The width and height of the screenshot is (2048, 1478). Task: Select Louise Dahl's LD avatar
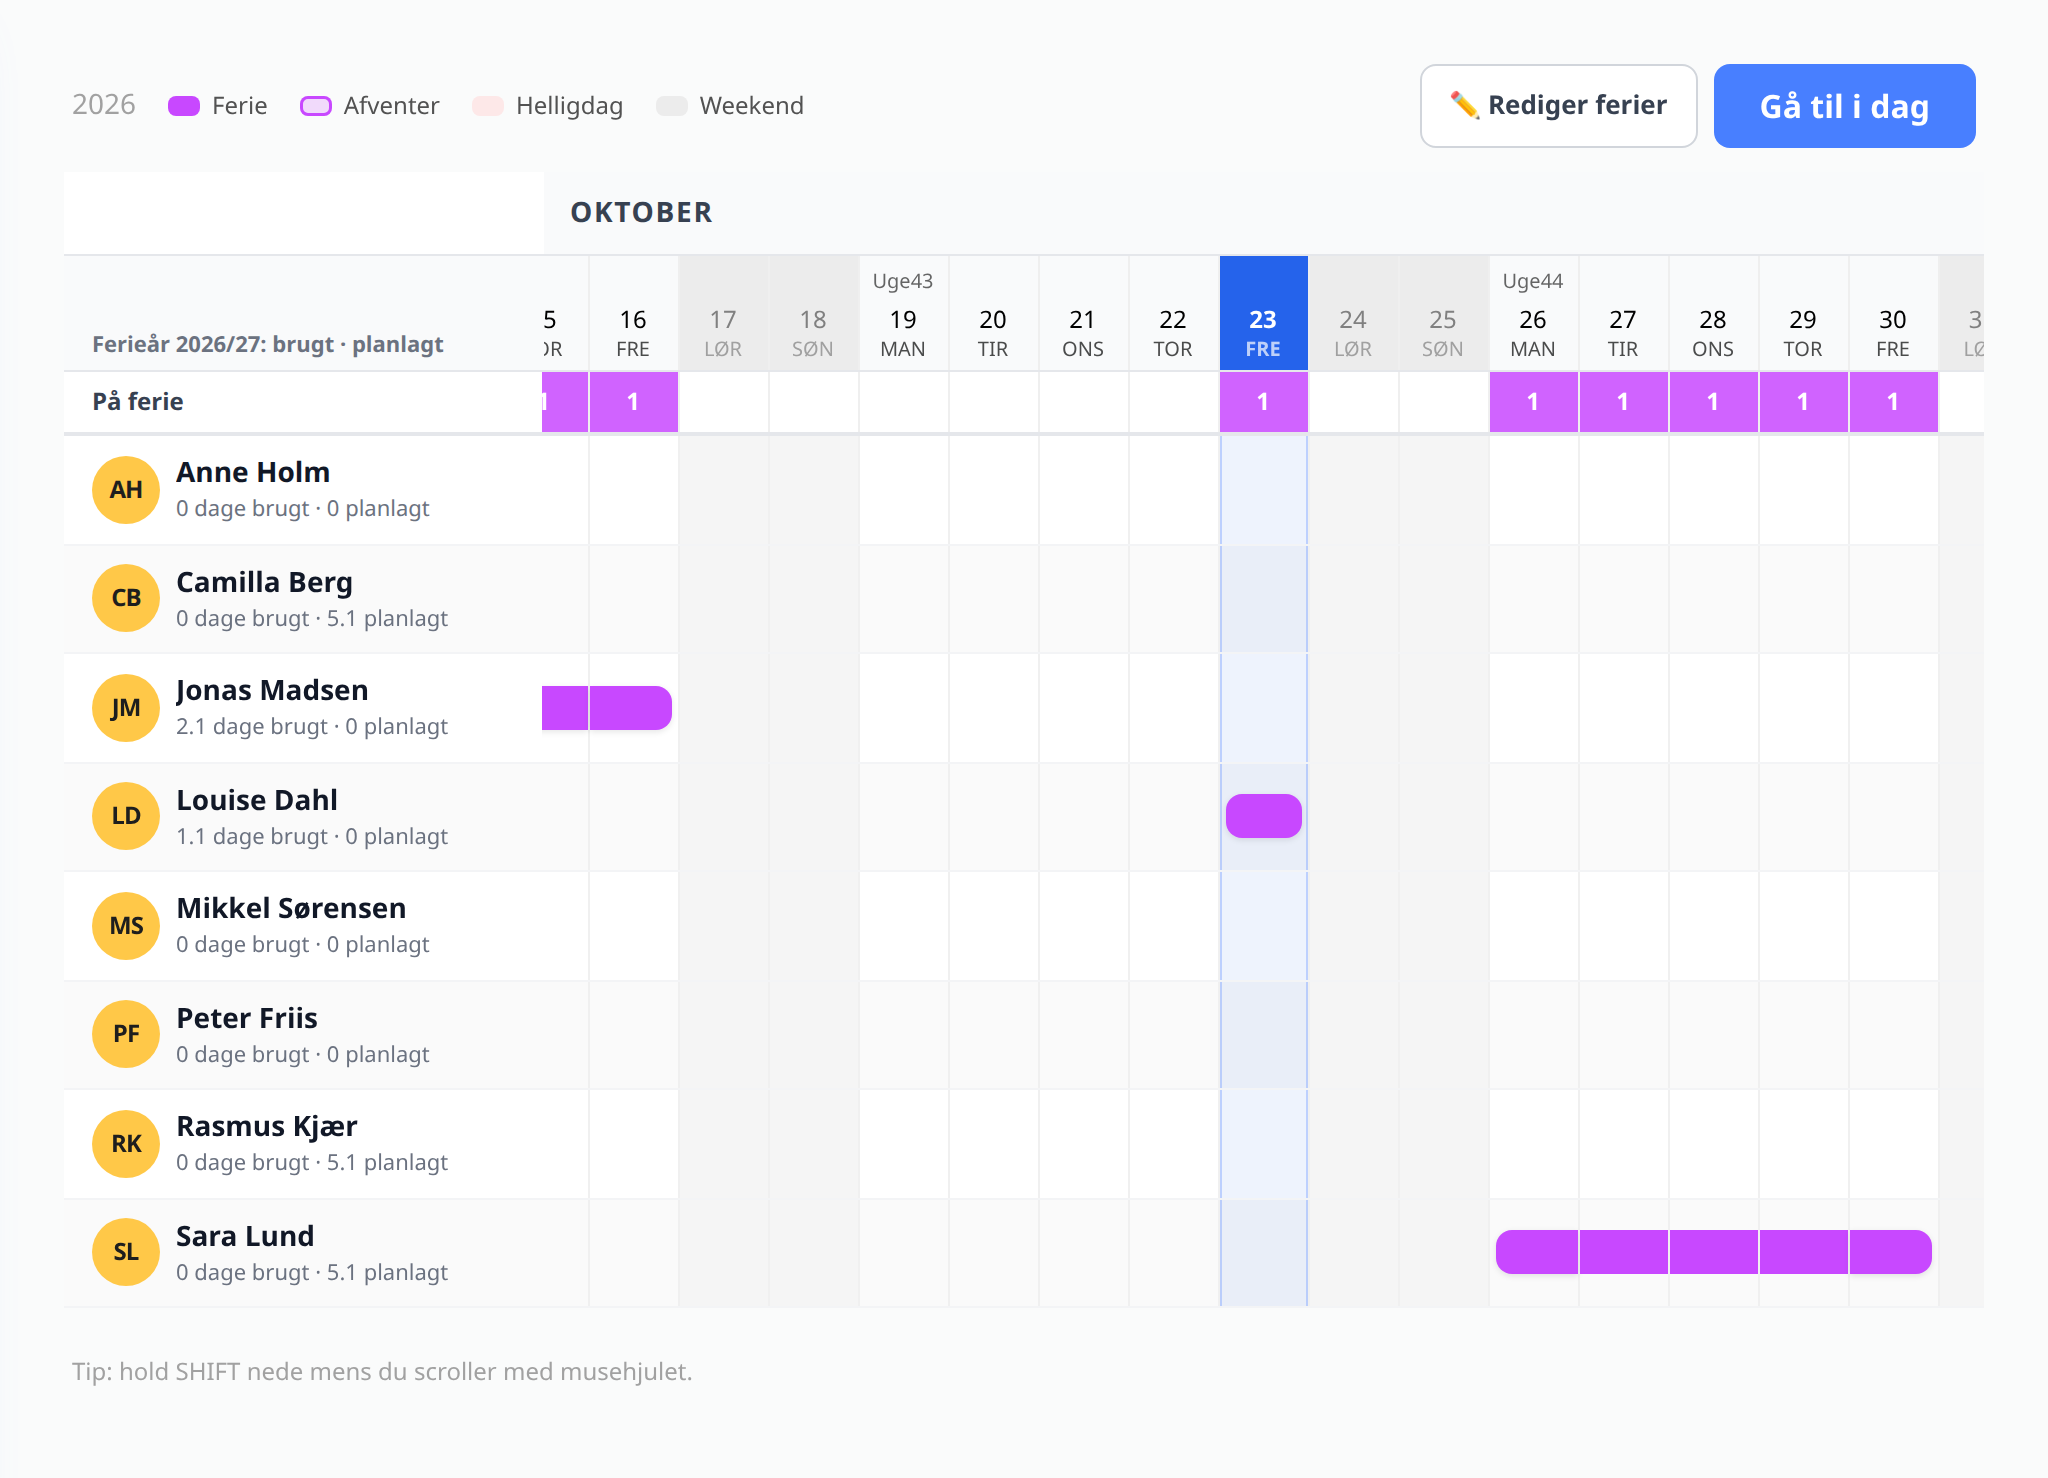pyautogui.click(x=126, y=816)
